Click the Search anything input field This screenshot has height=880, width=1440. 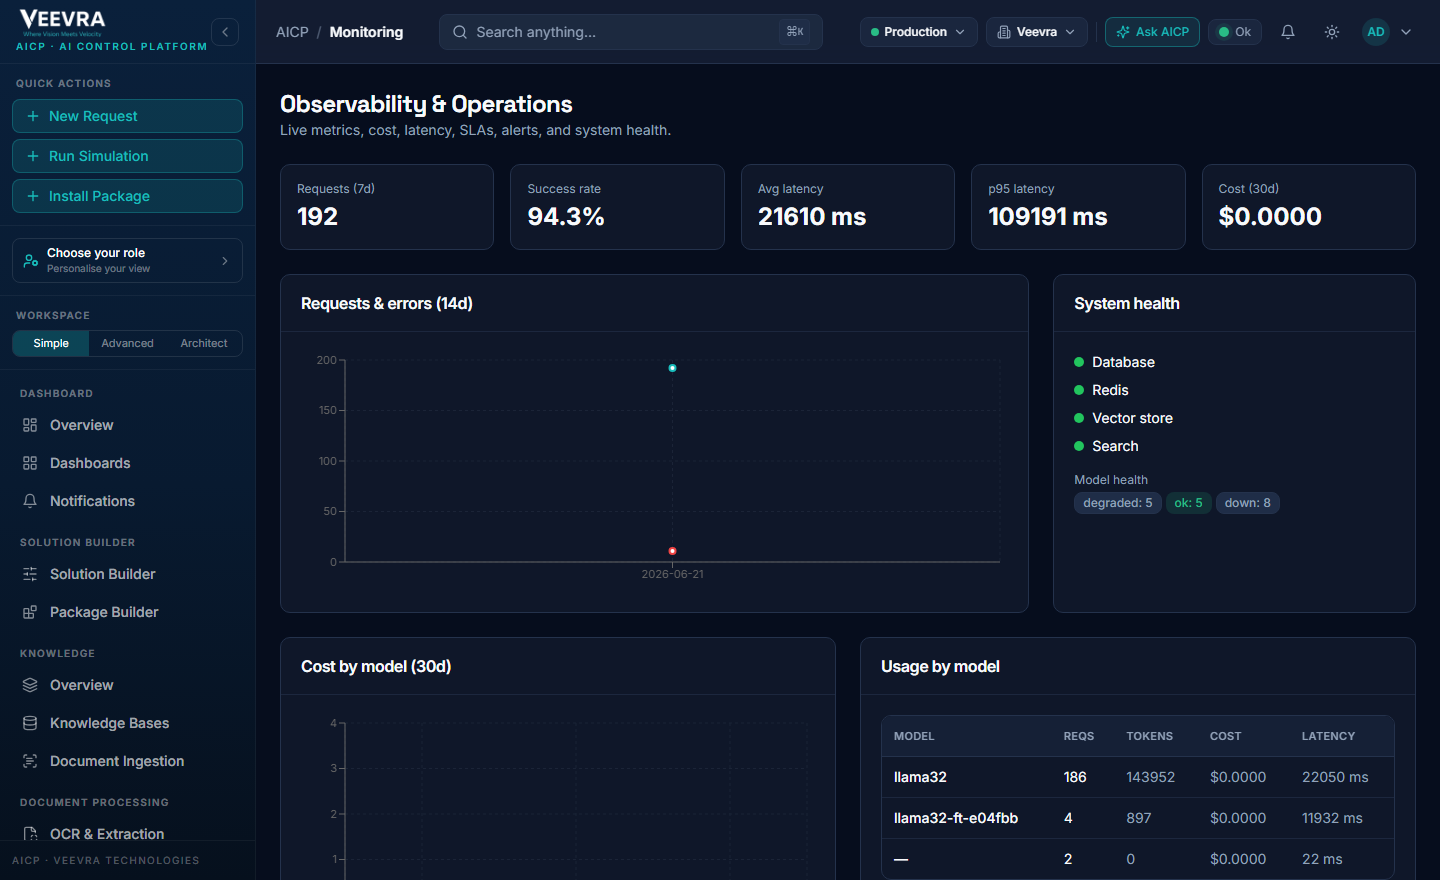(x=630, y=32)
